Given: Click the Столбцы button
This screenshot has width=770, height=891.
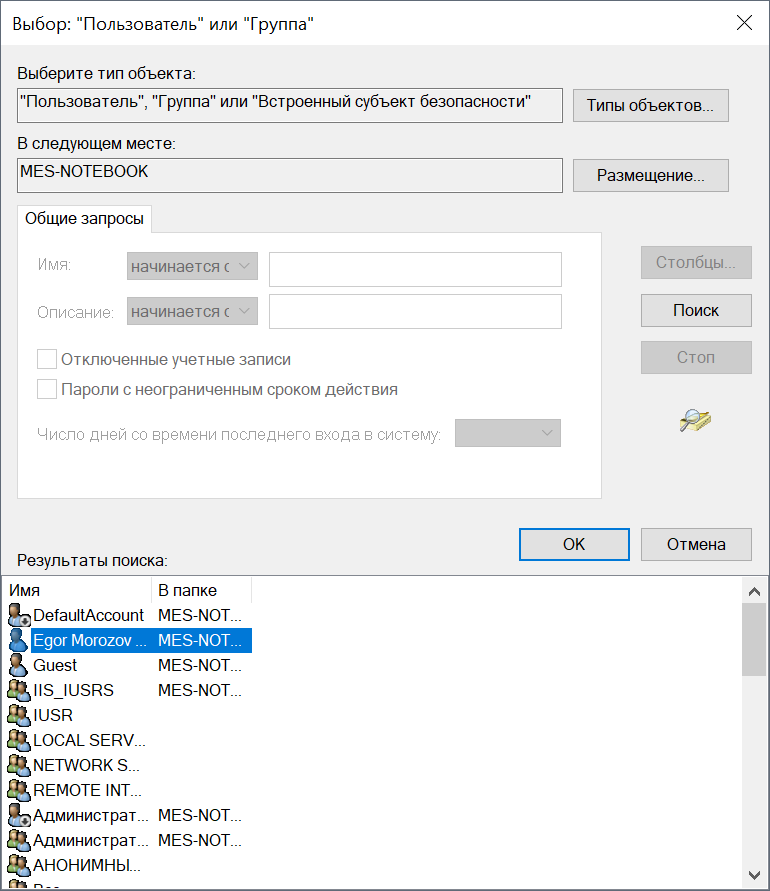Looking at the screenshot, I should click(696, 263).
